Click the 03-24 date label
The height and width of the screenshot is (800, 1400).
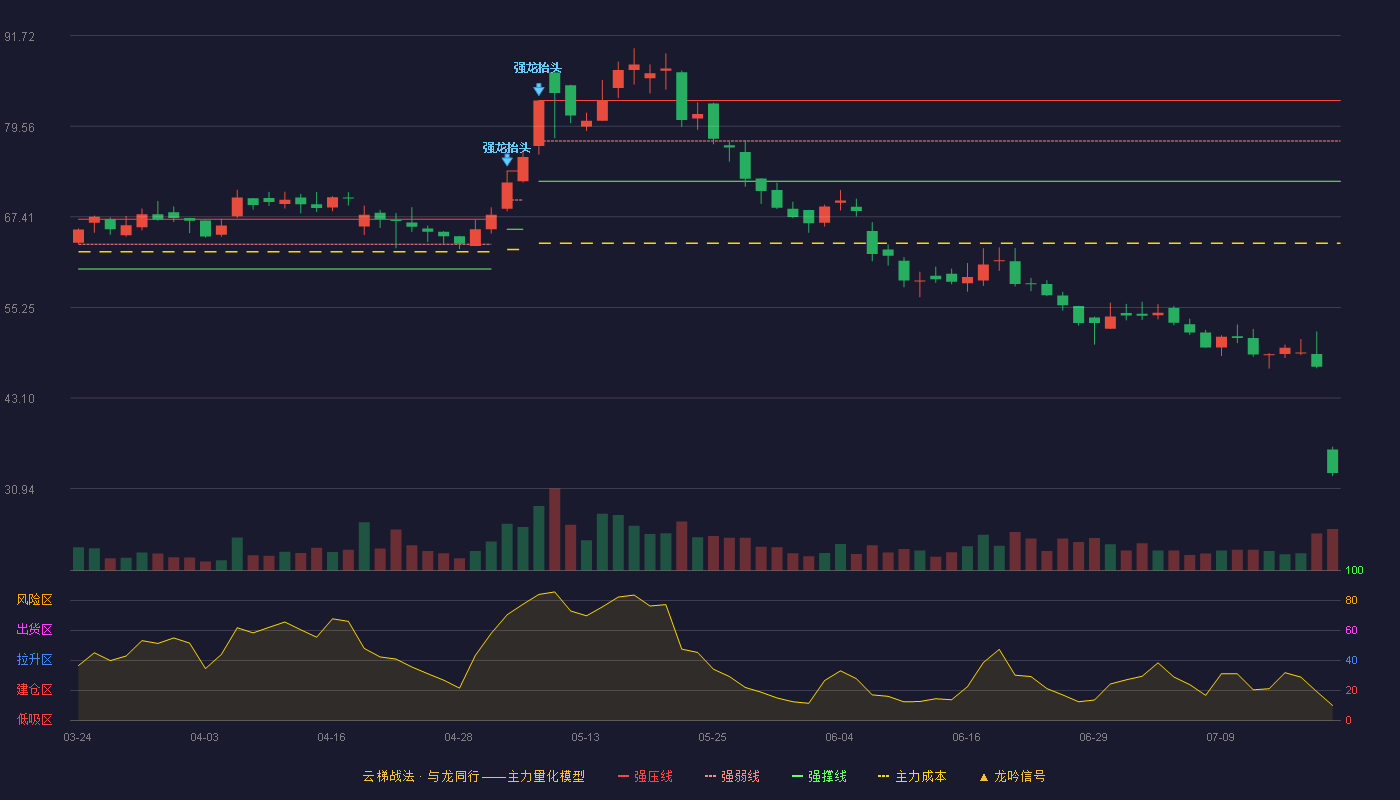pyautogui.click(x=77, y=737)
